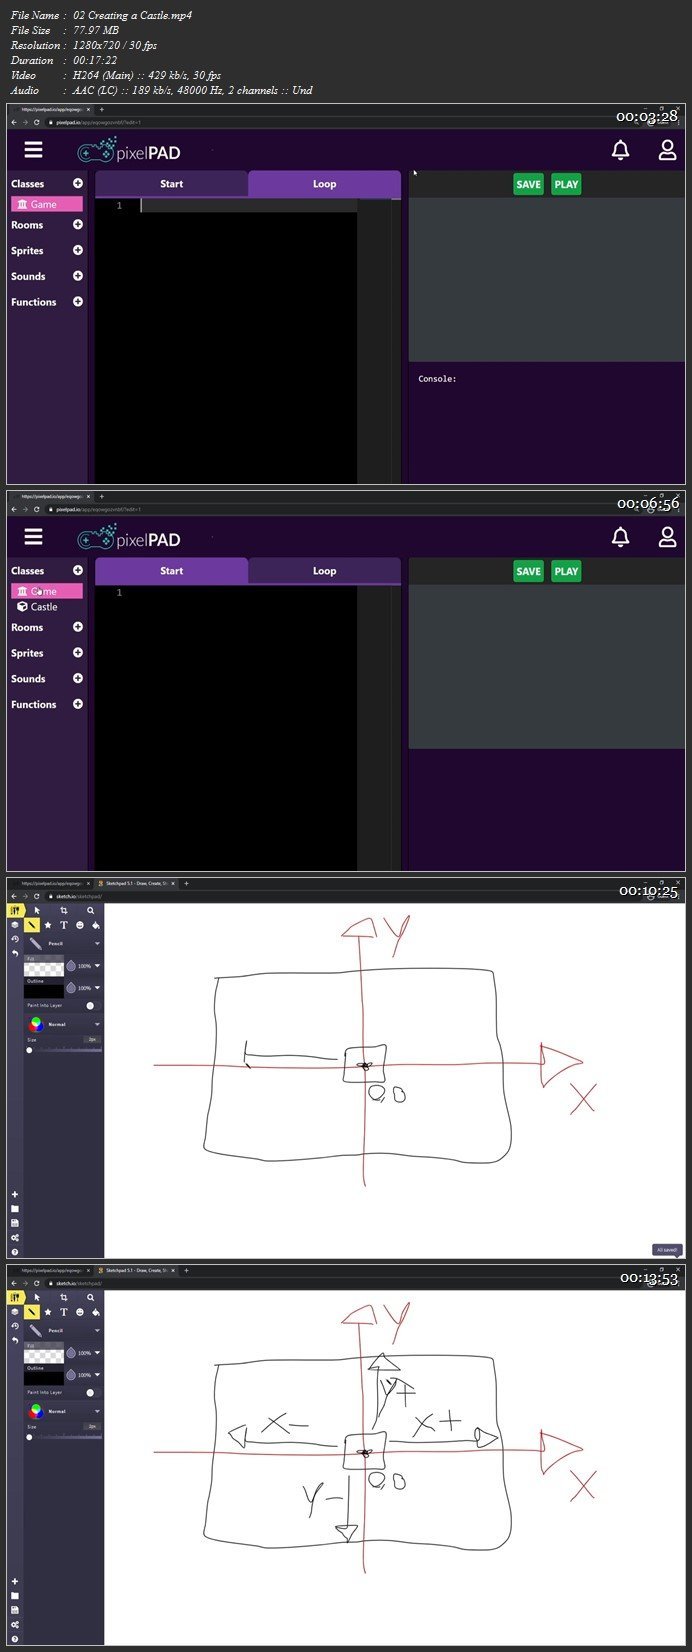Add a sprite with the plus icon, 00:06:56 frame

click(78, 653)
